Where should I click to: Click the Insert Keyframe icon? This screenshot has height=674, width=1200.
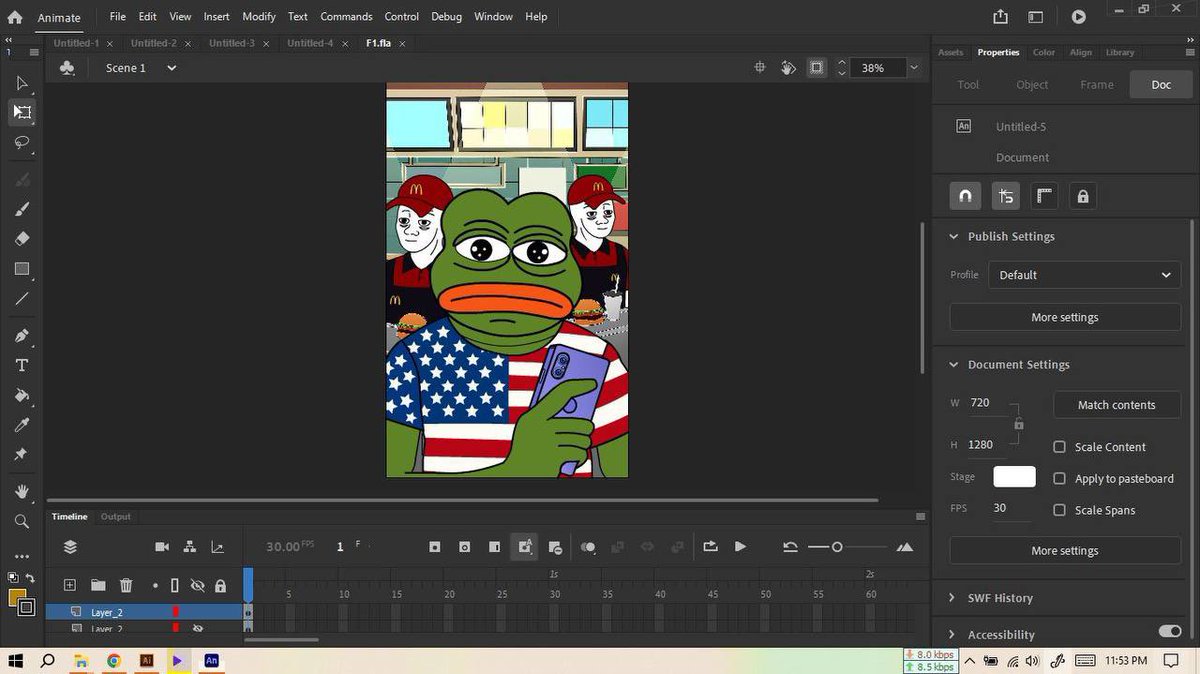pos(435,547)
